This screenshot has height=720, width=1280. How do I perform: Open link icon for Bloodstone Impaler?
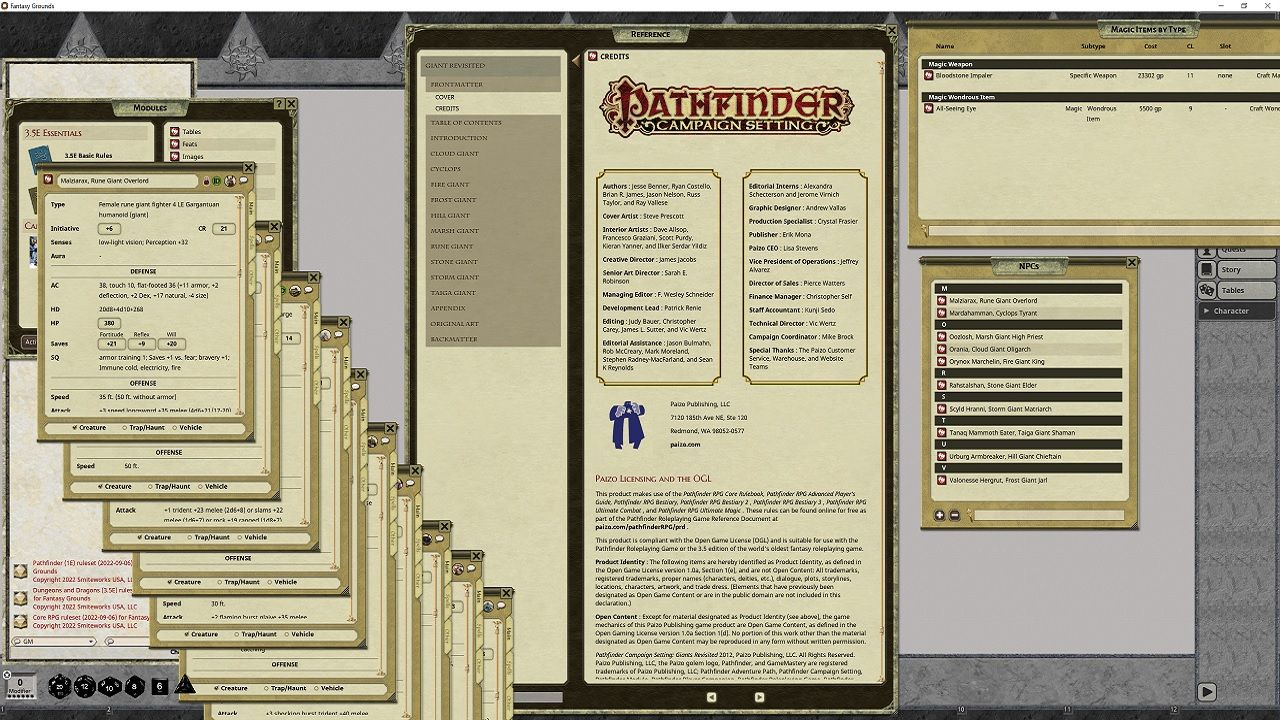tap(929, 75)
